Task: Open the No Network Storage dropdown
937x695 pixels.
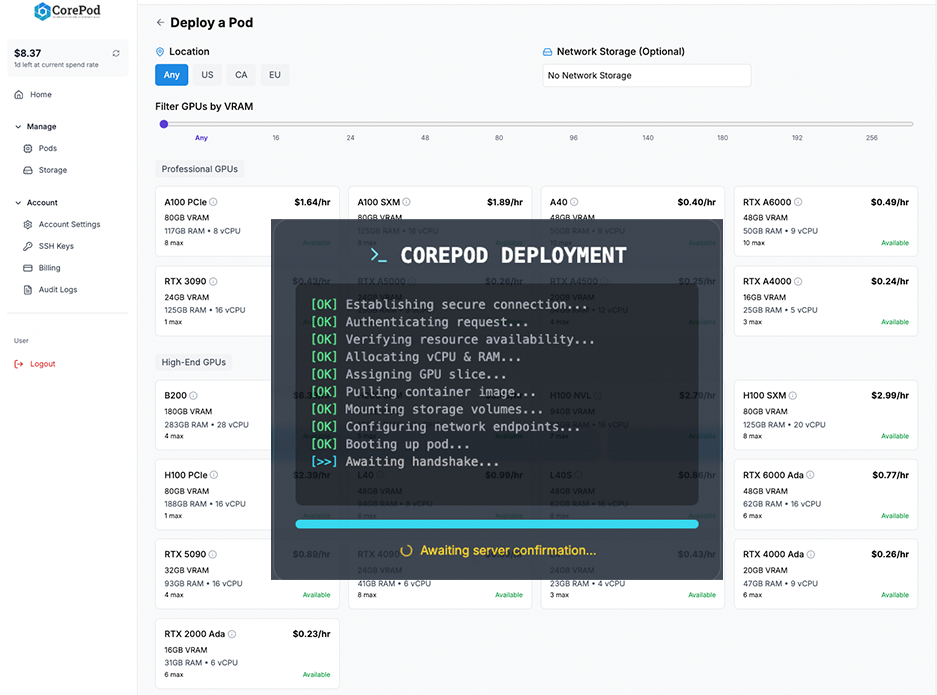Action: (x=644, y=75)
